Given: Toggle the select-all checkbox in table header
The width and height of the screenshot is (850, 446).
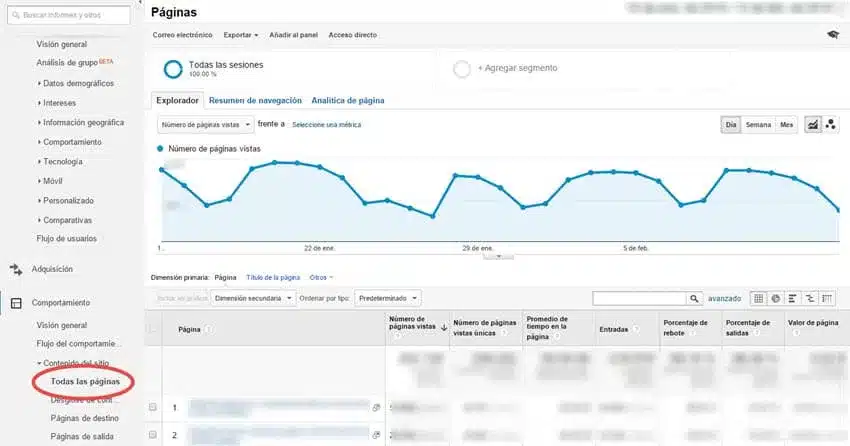Looking at the screenshot, I should point(152,329).
